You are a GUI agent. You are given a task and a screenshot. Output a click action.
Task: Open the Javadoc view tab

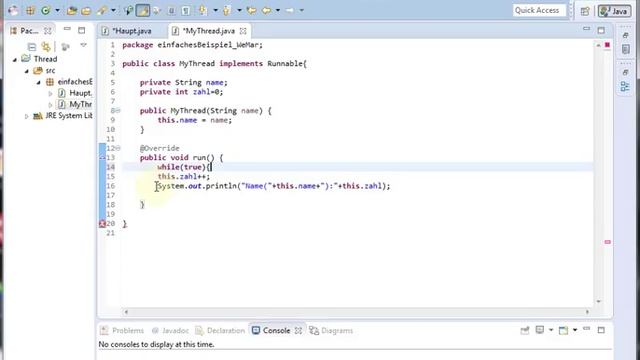170,331
